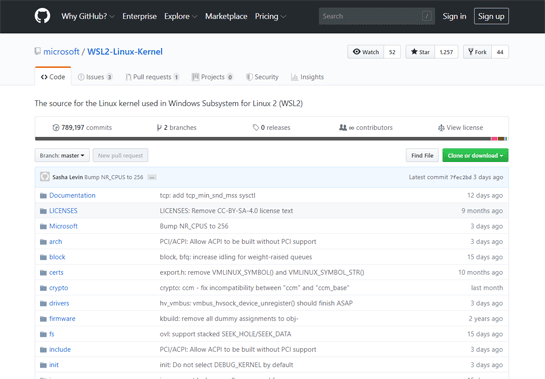545x379 pixels.
Task: Open the Why GitHub? dropdown menu
Action: point(88,16)
